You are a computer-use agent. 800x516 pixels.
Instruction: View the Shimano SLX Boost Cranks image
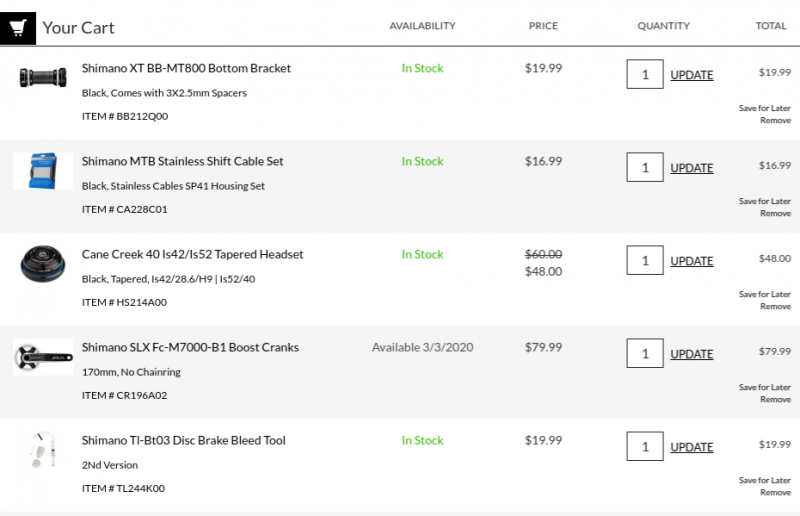(x=42, y=357)
